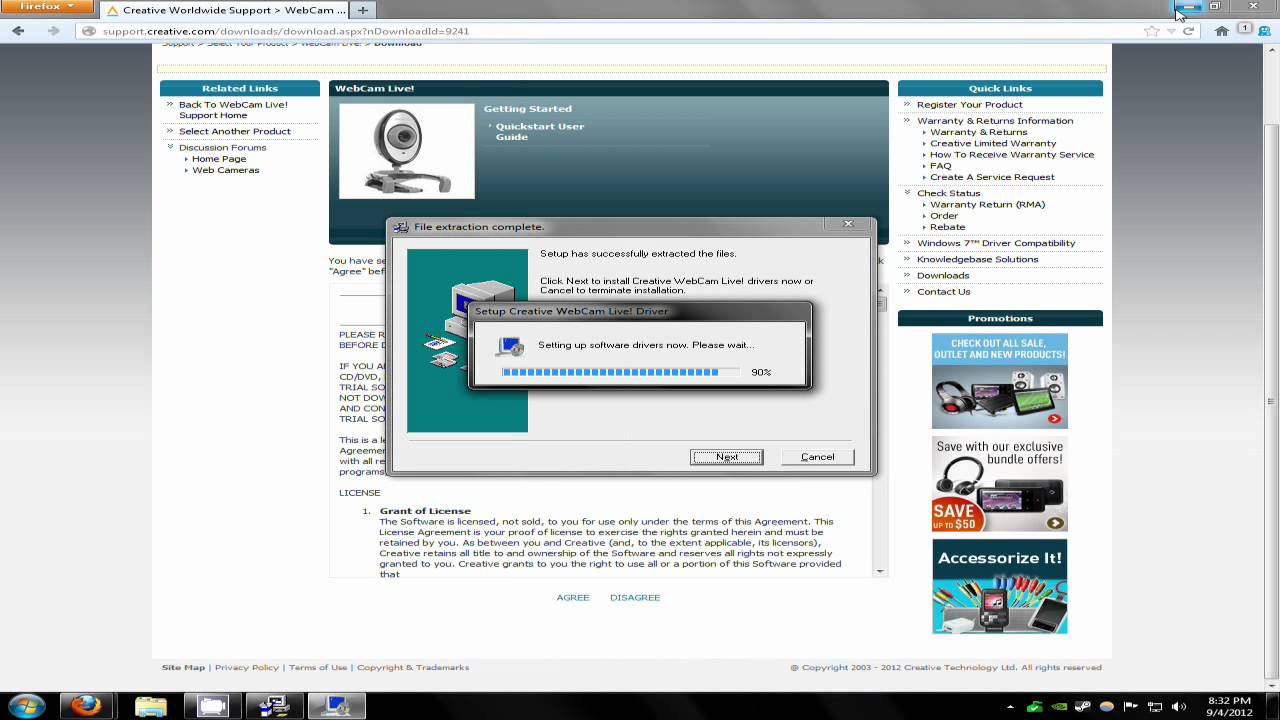
Task: Go to the Firefox home page icon
Action: point(1221,31)
